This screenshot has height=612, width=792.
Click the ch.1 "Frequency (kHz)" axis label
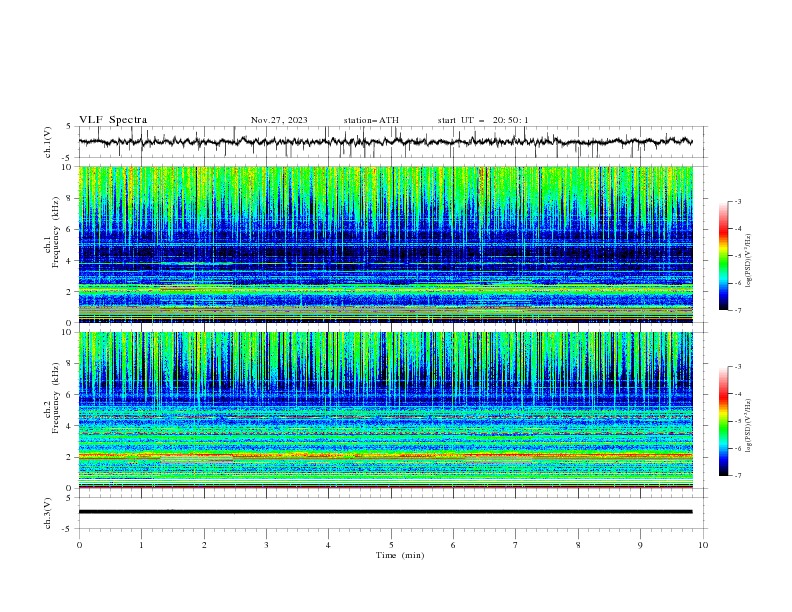coord(56,233)
